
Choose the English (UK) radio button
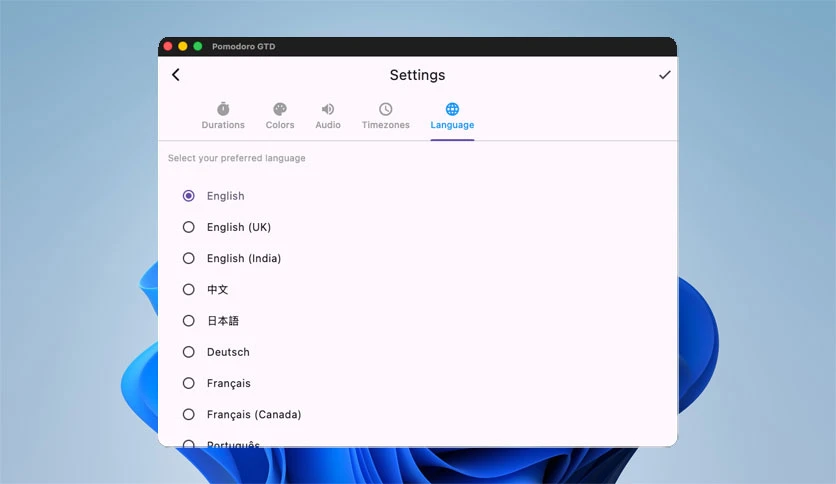tap(188, 227)
